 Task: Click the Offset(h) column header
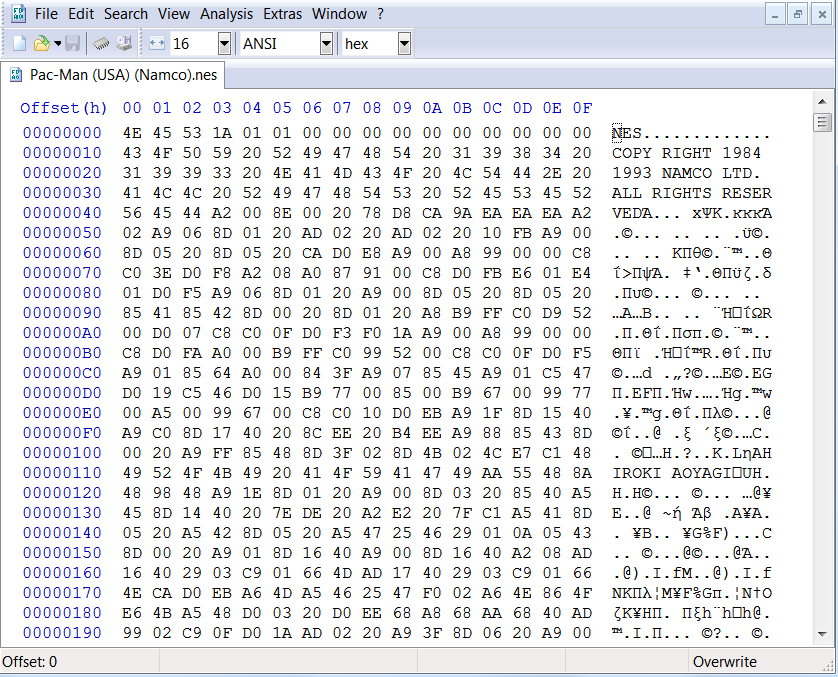pyautogui.click(x=64, y=108)
